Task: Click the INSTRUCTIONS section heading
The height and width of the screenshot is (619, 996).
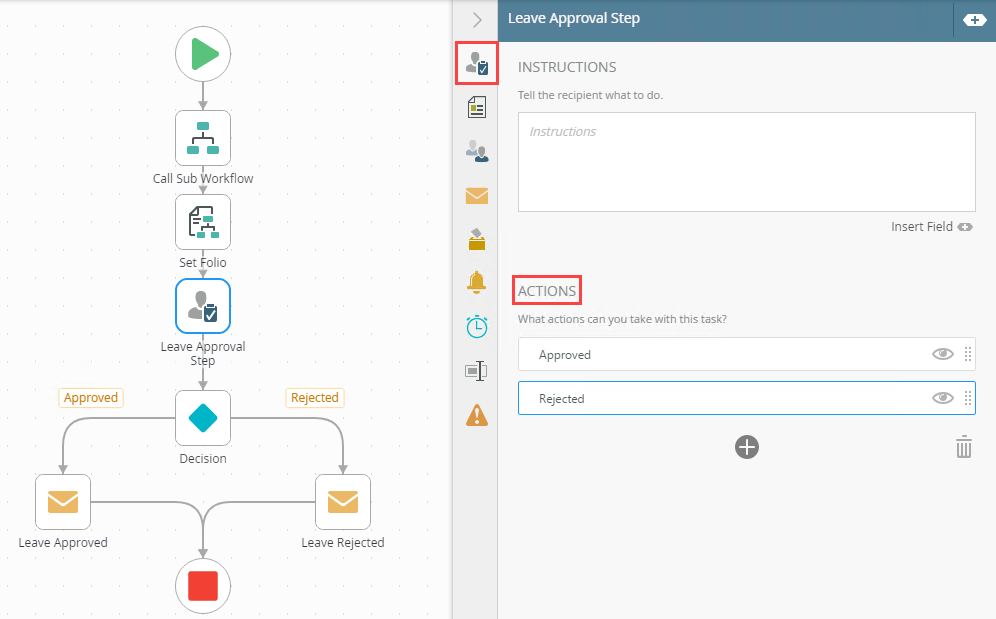Action: click(567, 67)
